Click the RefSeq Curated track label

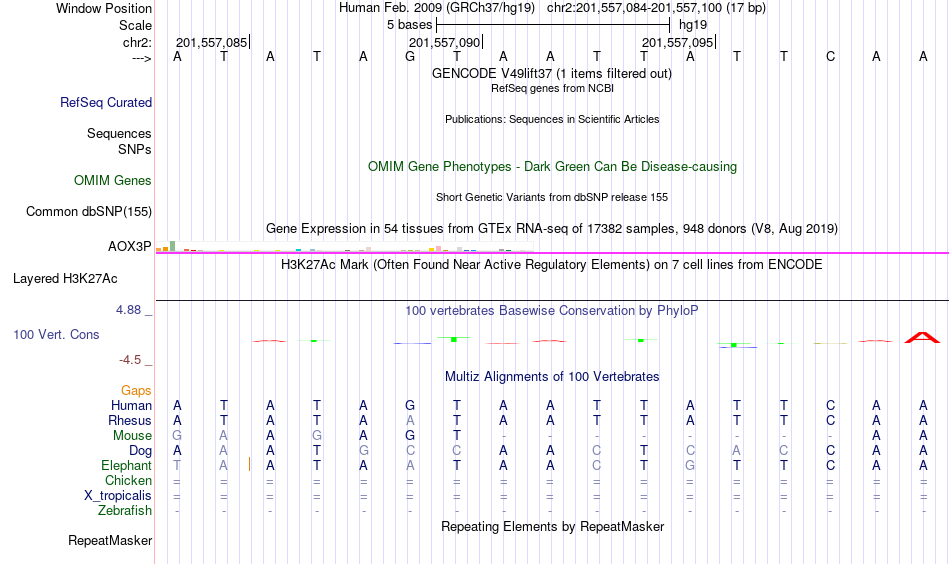point(106,102)
